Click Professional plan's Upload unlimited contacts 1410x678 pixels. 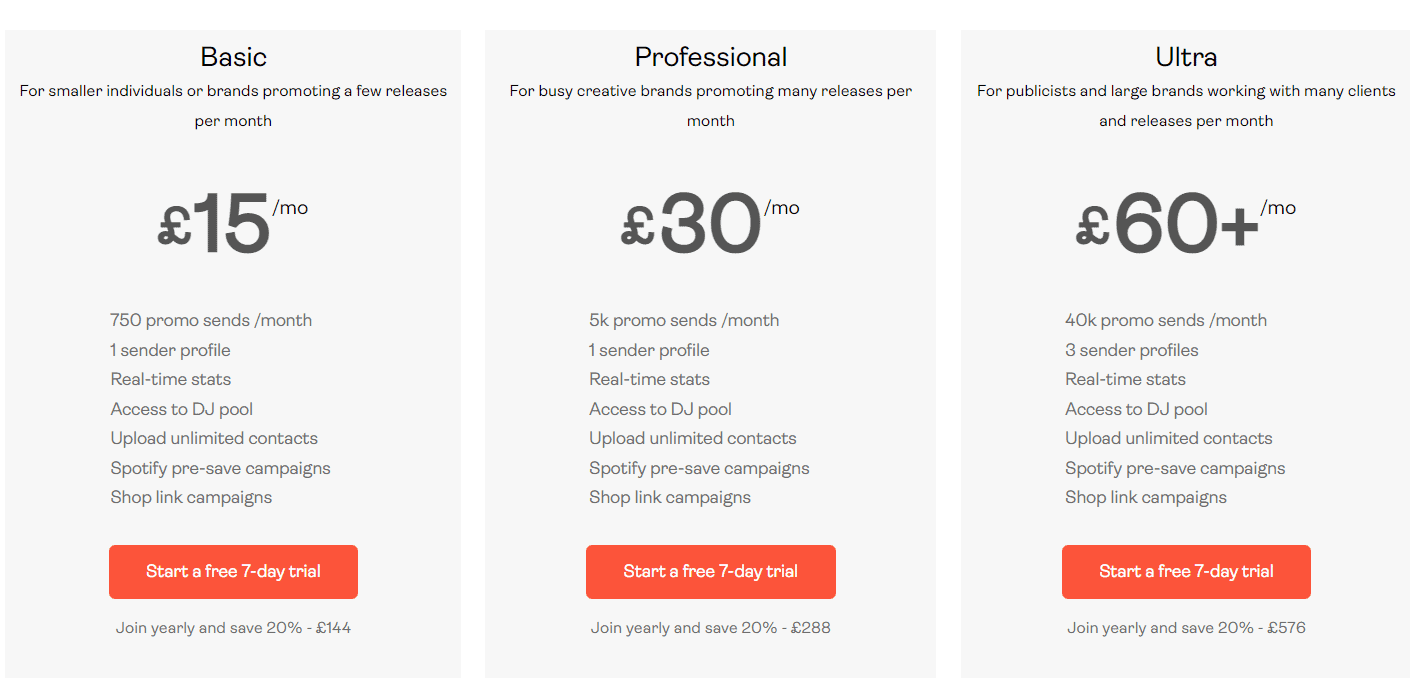[x=693, y=438]
